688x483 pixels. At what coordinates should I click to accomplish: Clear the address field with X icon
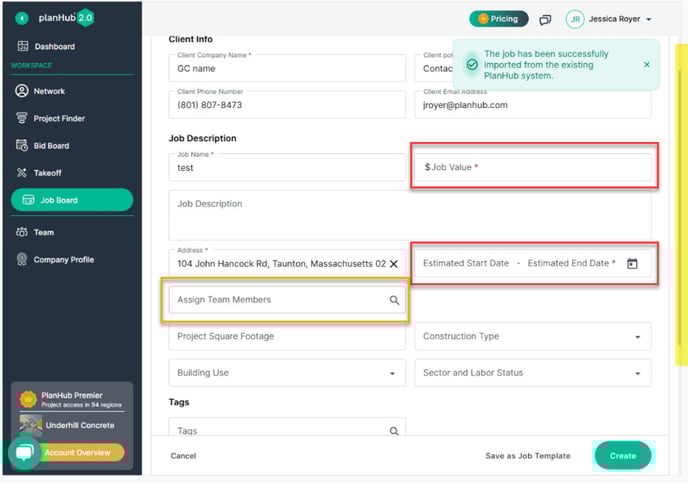point(394,264)
